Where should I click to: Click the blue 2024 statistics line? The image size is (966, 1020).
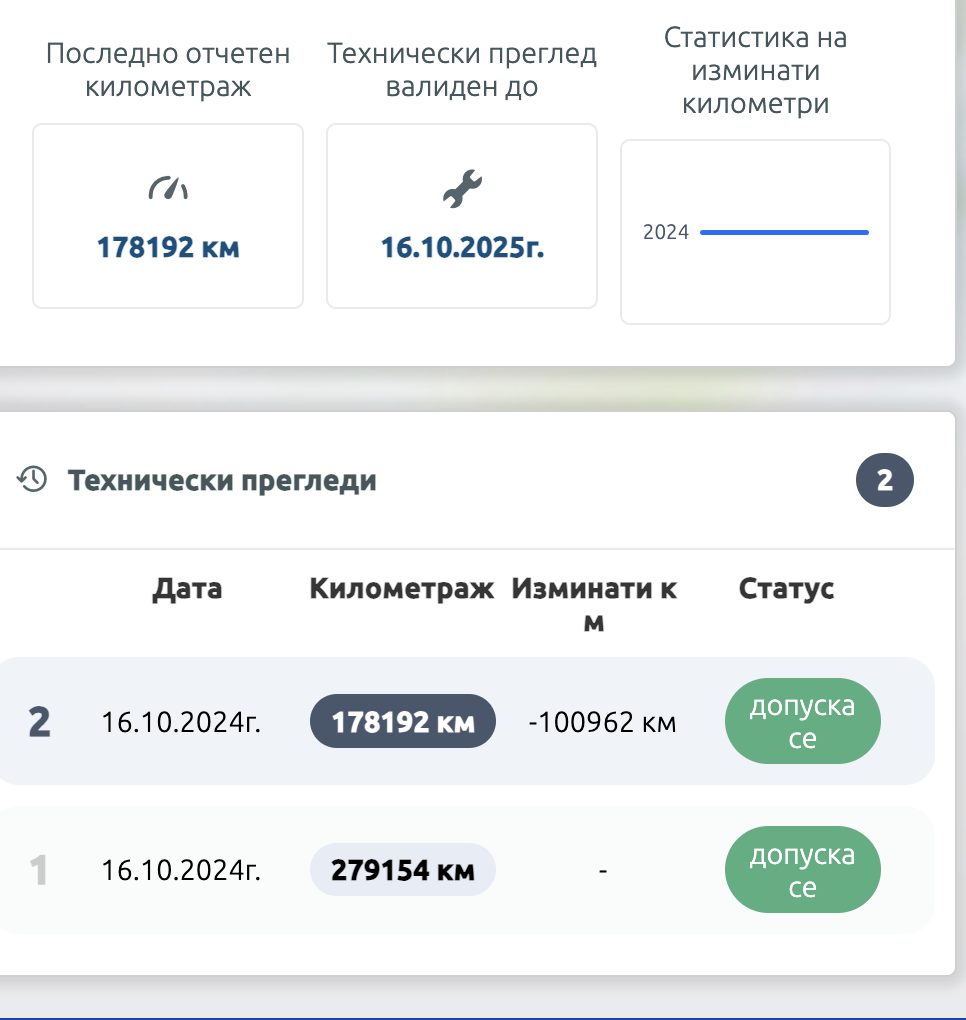point(785,232)
